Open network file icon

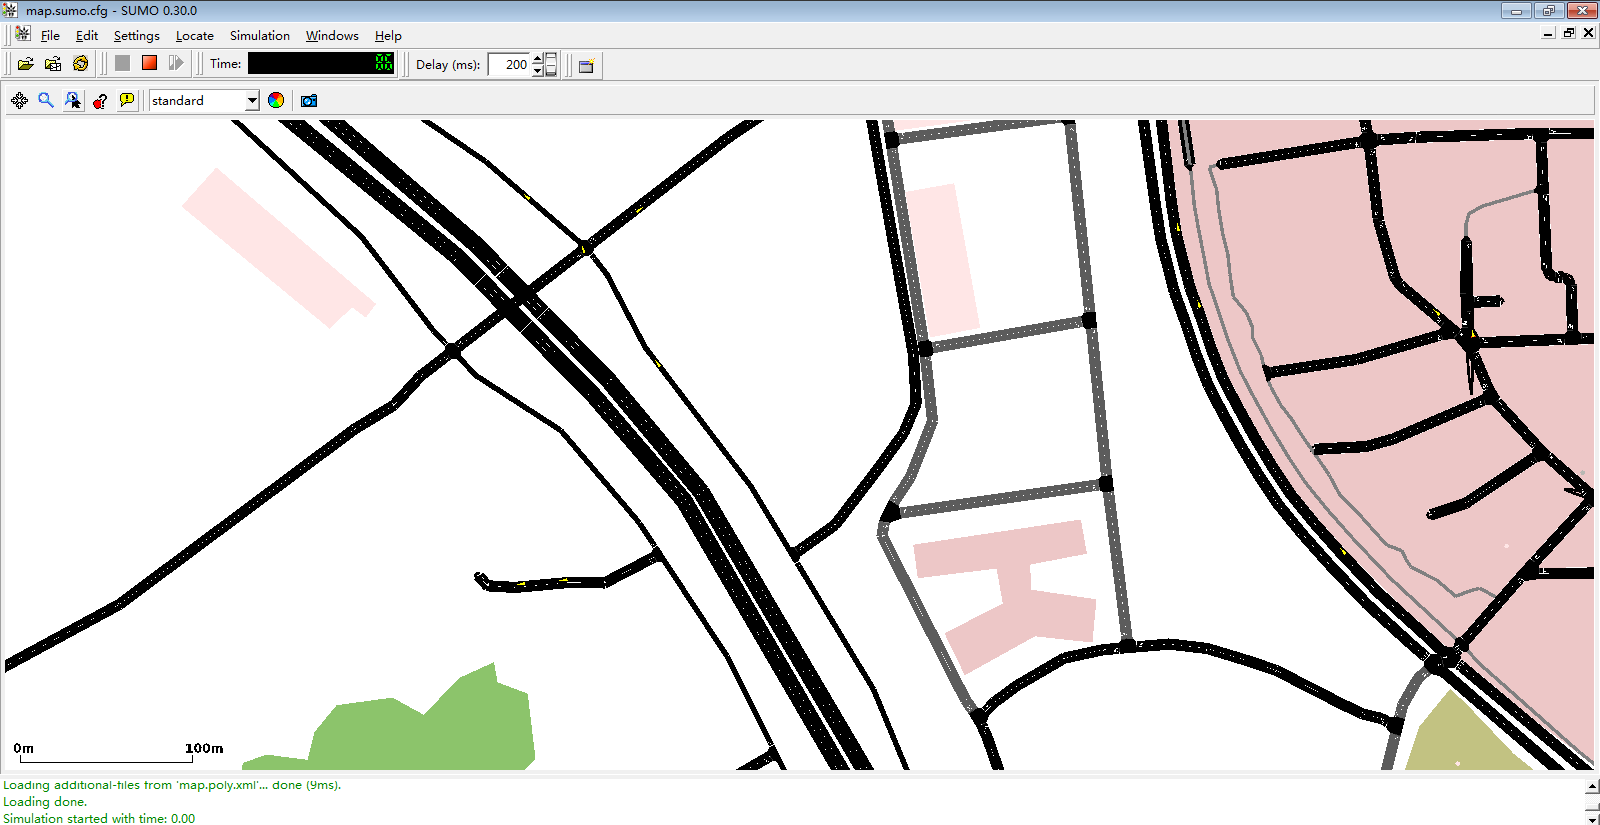[x=53, y=64]
